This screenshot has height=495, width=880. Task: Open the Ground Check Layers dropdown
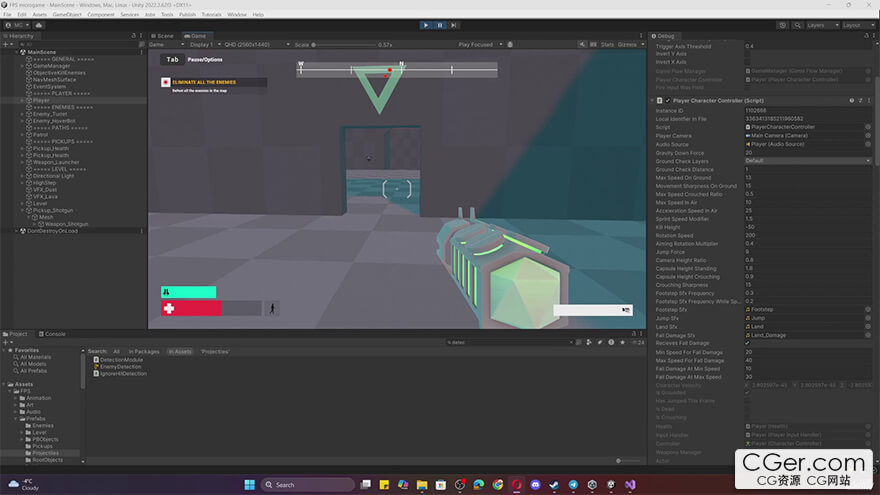[806, 161]
